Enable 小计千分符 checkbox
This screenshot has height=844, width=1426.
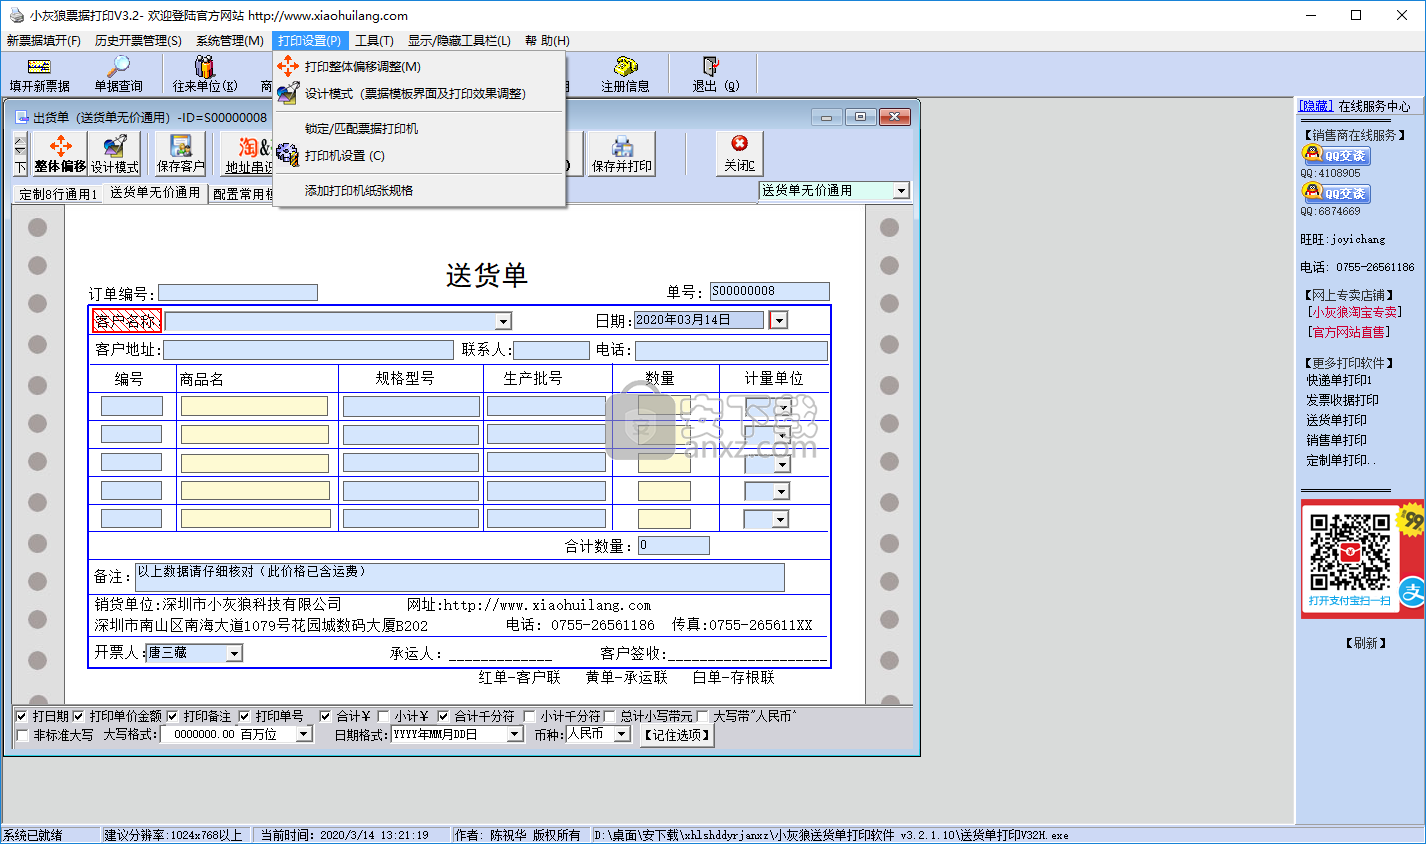[x=530, y=717]
